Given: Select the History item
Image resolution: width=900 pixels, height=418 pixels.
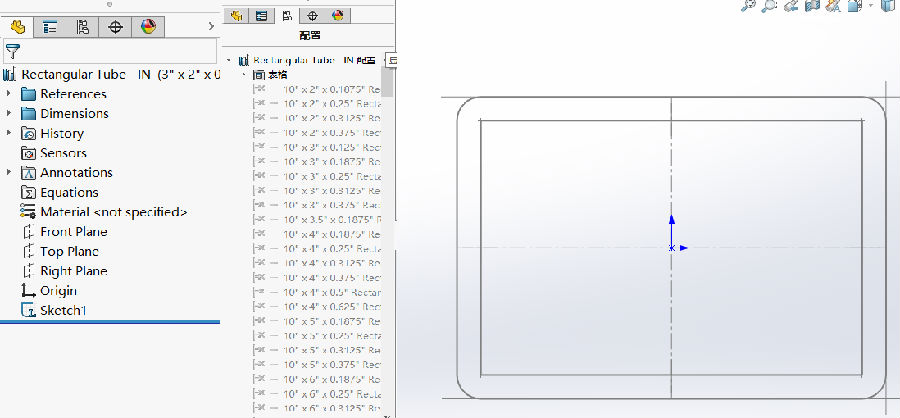Looking at the screenshot, I should (x=52, y=133).
